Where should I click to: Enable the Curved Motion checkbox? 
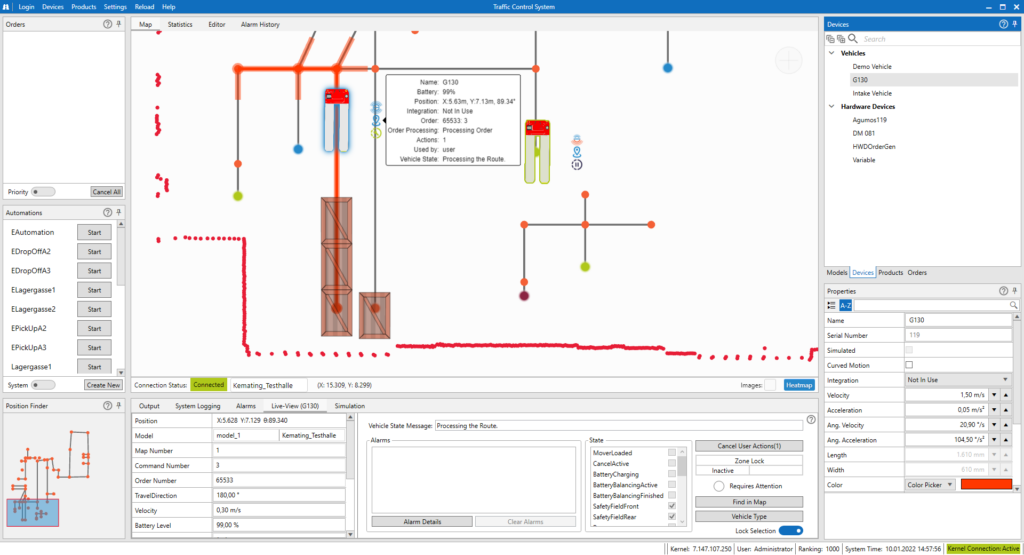pos(909,365)
